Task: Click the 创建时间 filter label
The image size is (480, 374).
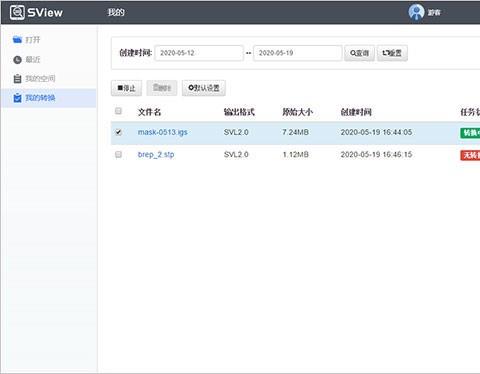Action: click(136, 53)
